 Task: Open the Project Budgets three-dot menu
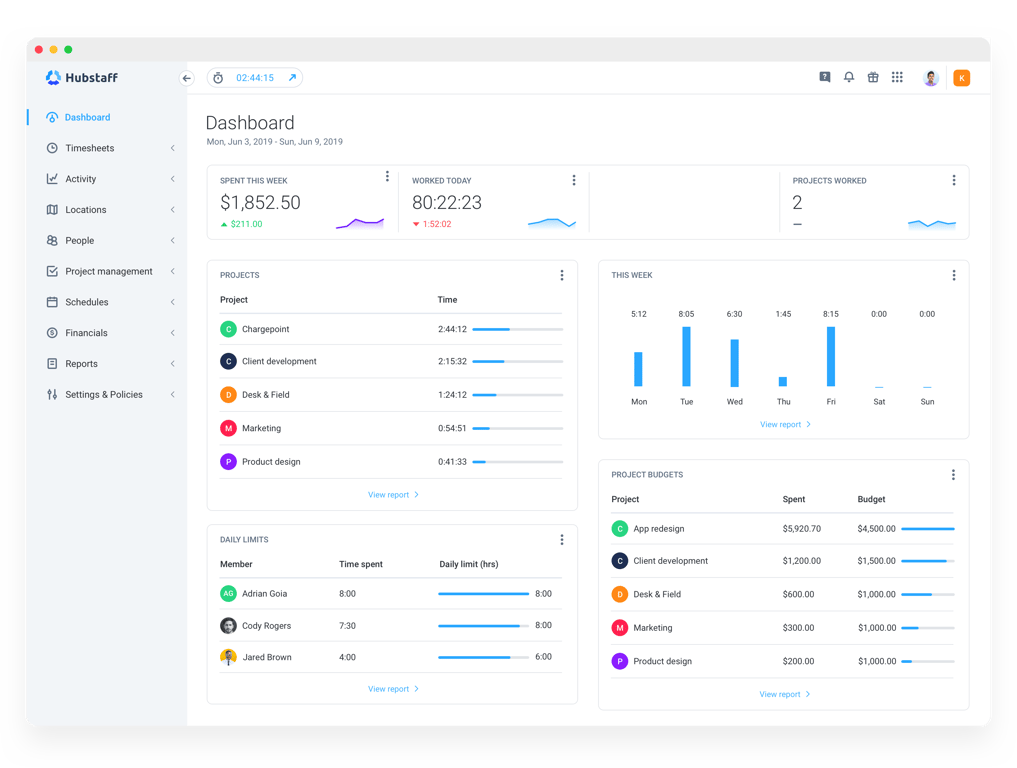[x=954, y=474]
